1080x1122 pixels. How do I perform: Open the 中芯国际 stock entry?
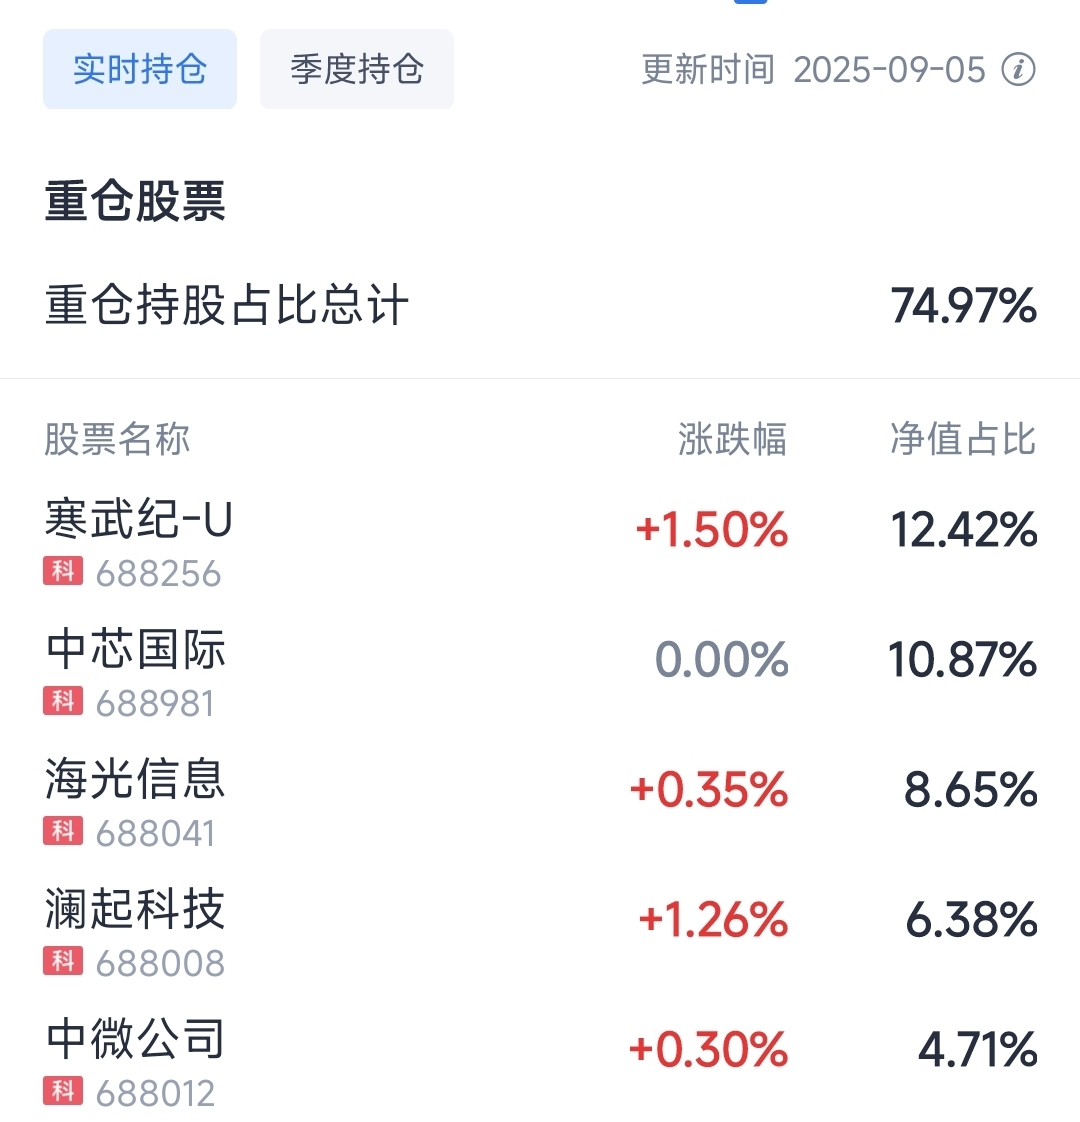point(540,673)
